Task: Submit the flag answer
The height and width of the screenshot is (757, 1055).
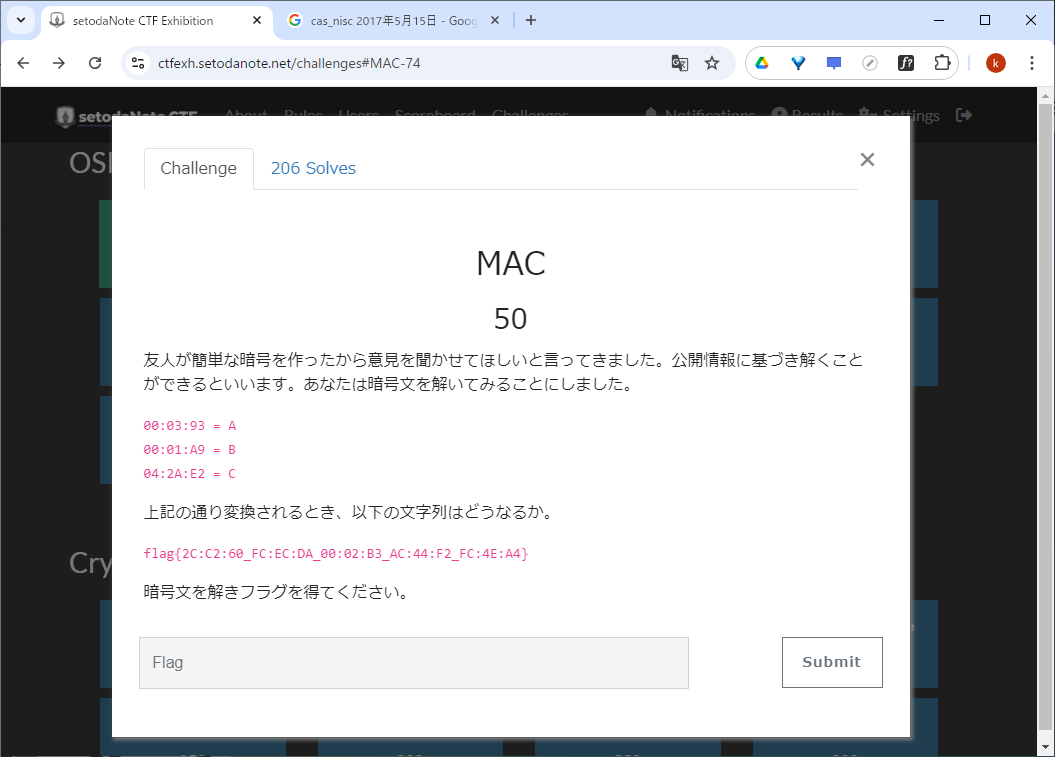Action: (x=832, y=662)
